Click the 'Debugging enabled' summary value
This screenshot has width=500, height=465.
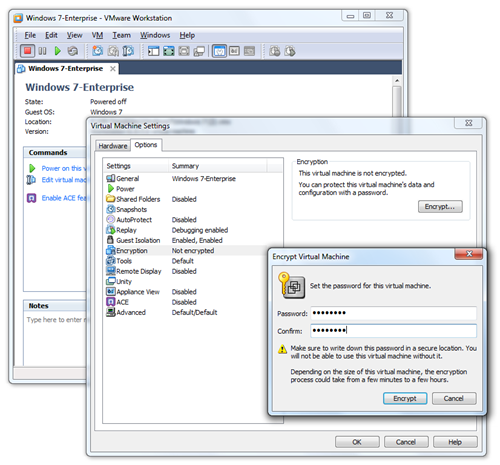point(200,230)
